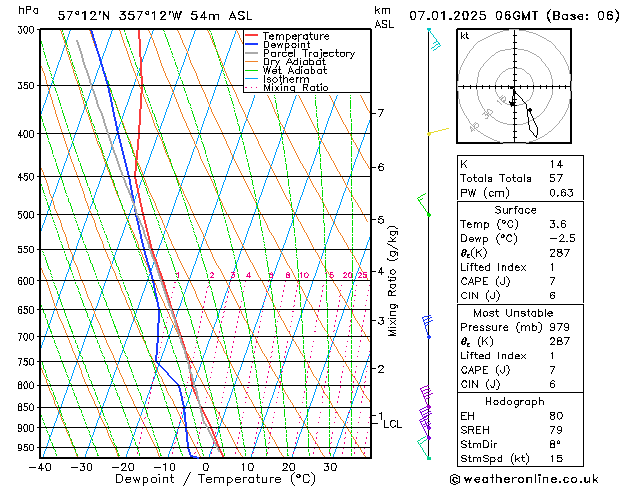Image resolution: width=629 pixels, height=486 pixels.
Task: Click the Dewpoint / Temperature (°C) axis title
Action: pyautogui.click(x=215, y=479)
